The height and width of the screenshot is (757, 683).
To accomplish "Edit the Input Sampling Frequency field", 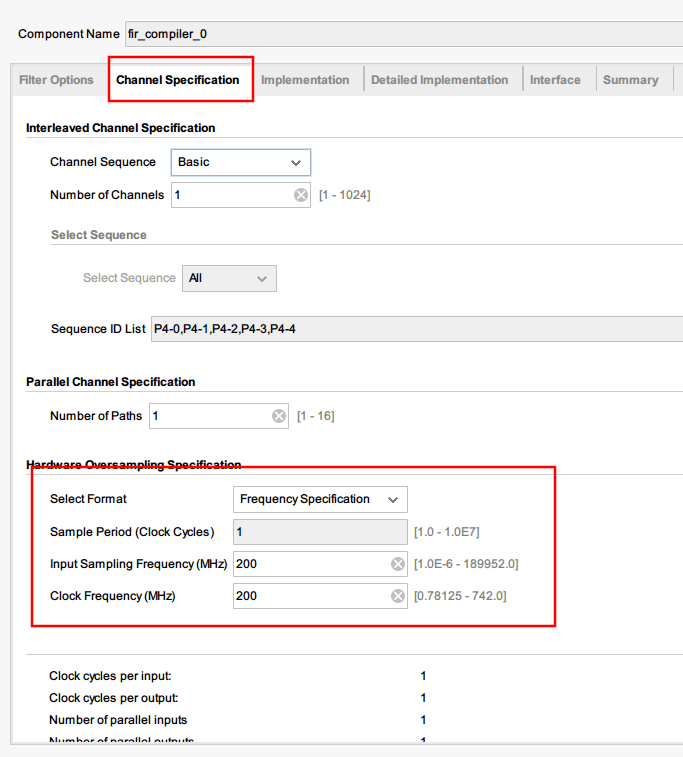I will (x=320, y=564).
